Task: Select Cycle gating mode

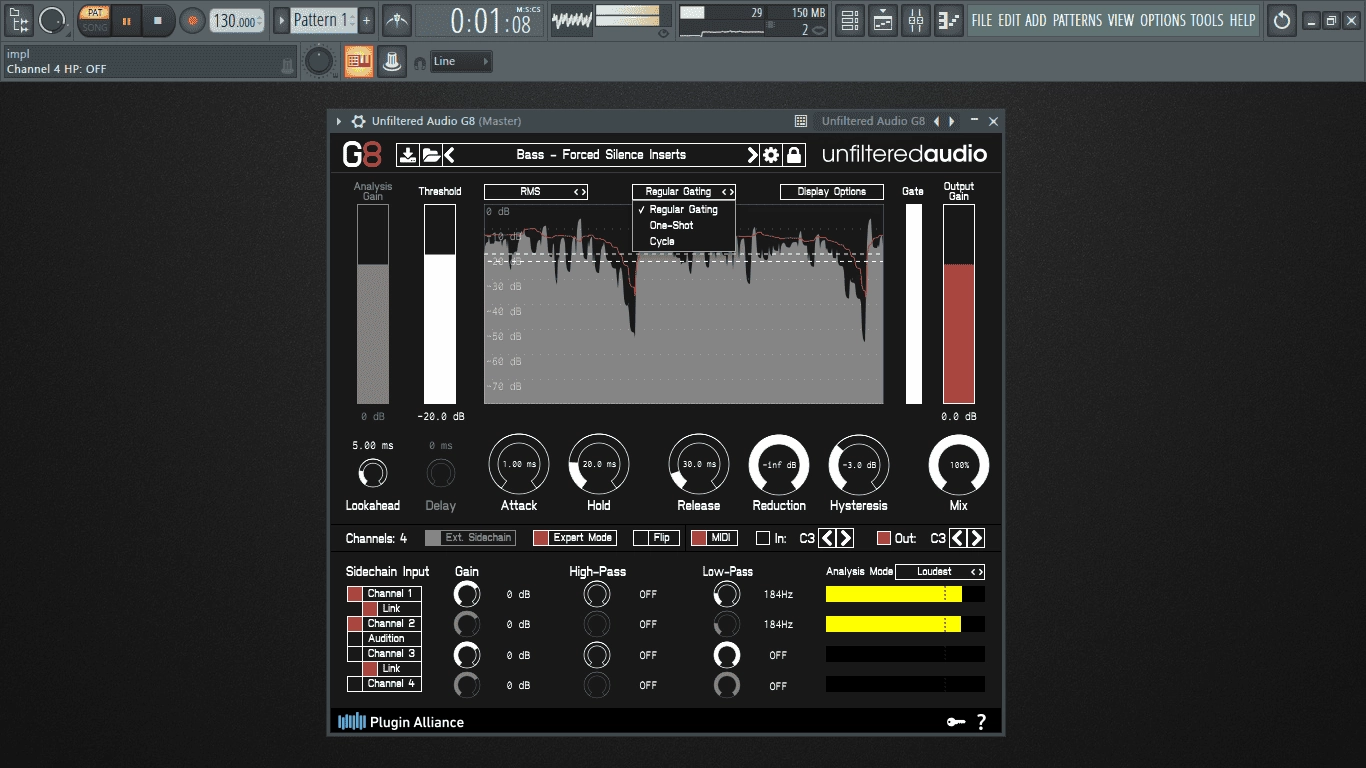Action: coord(684,242)
